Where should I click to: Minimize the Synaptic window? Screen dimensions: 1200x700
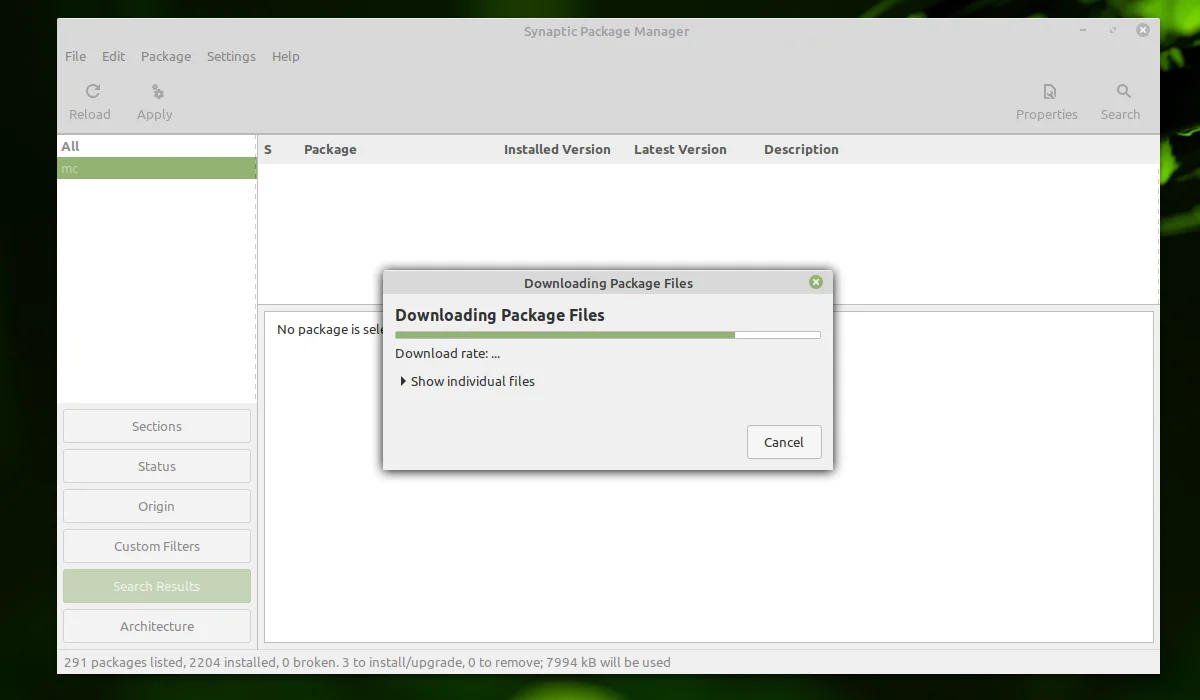tap(1084, 31)
